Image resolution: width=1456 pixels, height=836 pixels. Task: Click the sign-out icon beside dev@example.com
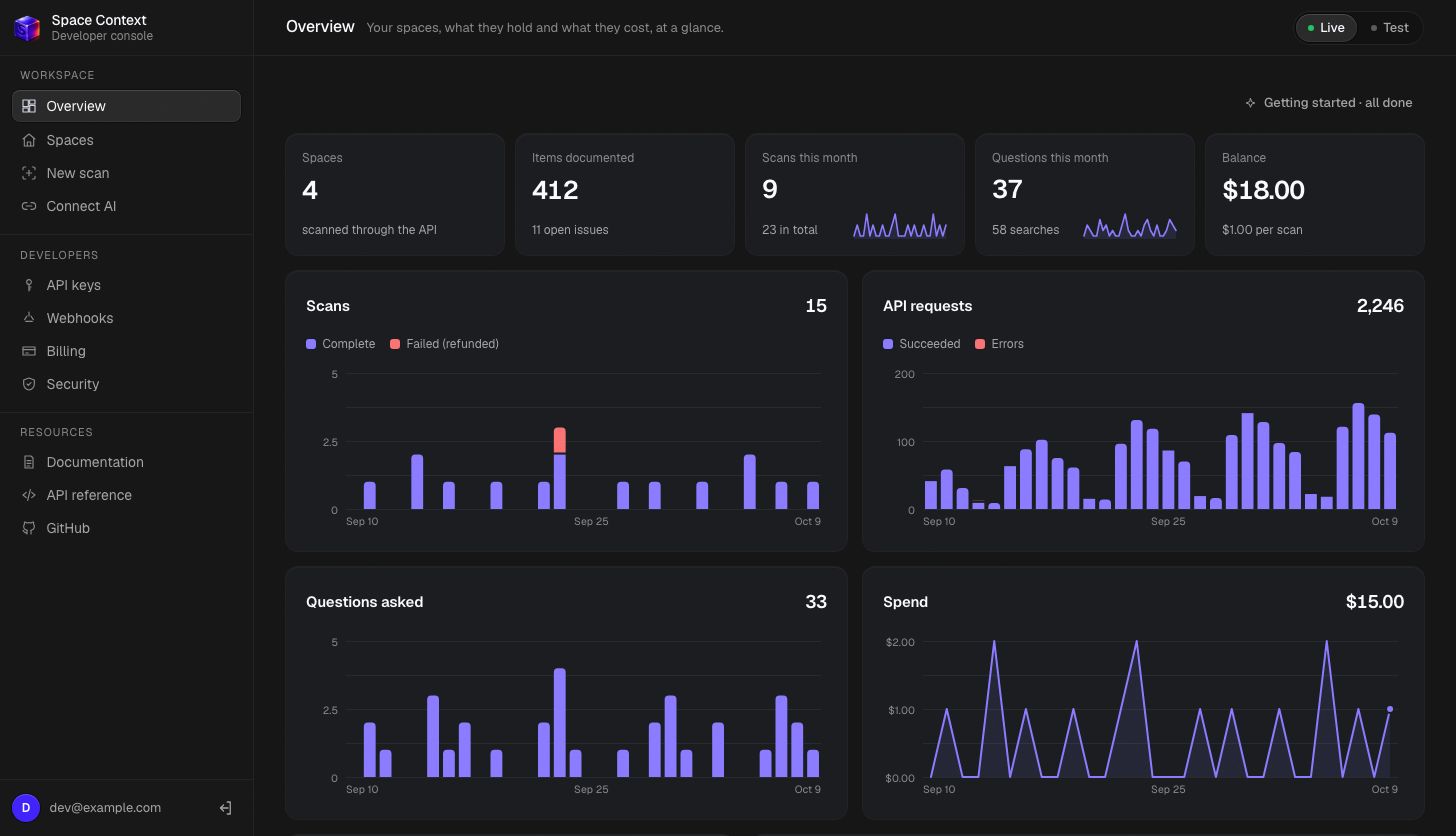coord(225,808)
